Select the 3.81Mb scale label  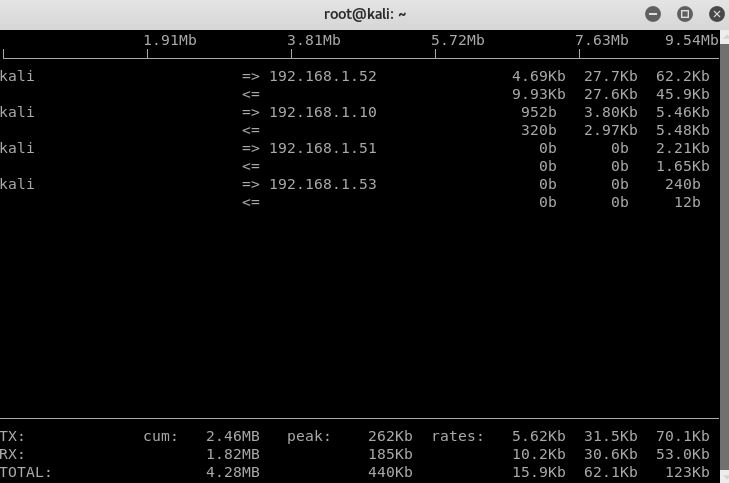pyautogui.click(x=314, y=40)
